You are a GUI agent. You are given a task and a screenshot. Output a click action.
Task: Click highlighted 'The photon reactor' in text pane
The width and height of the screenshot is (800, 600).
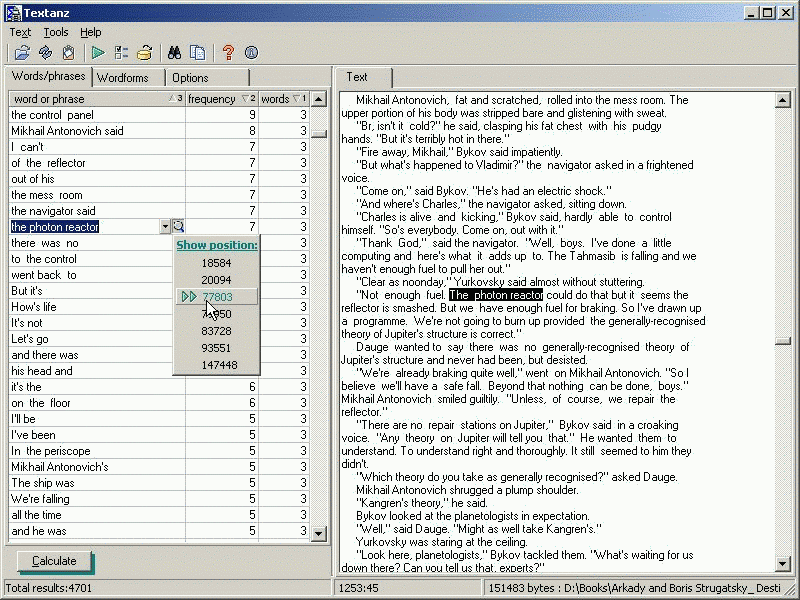tap(495, 295)
